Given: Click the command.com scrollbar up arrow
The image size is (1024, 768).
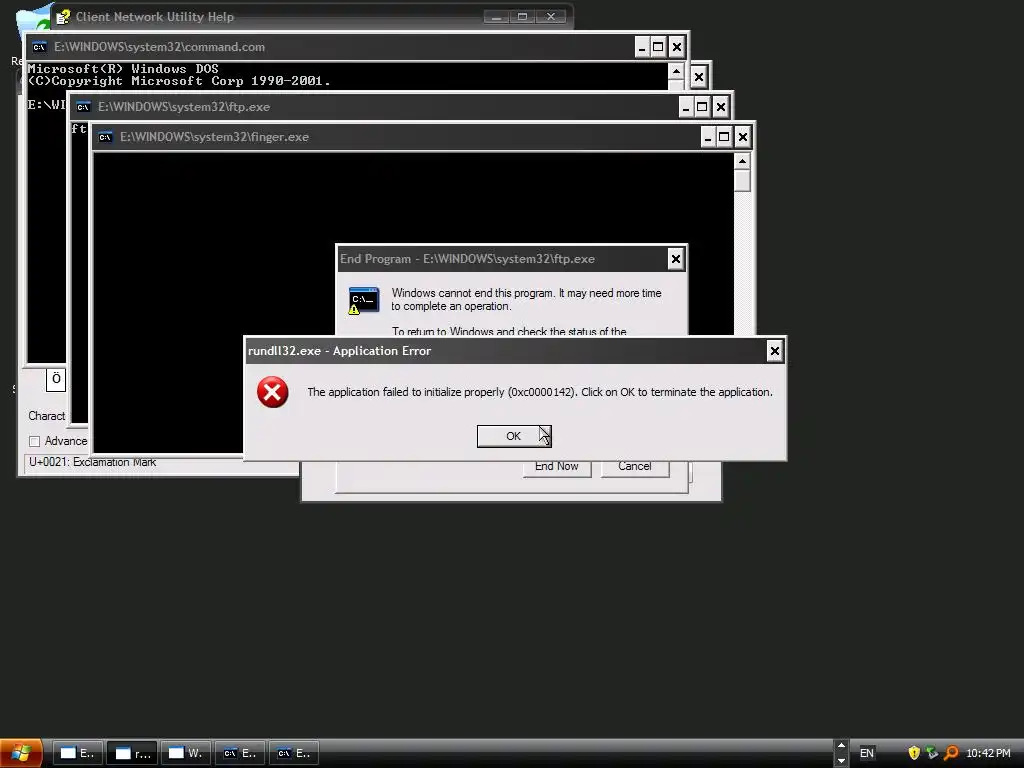Looking at the screenshot, I should (x=676, y=71).
